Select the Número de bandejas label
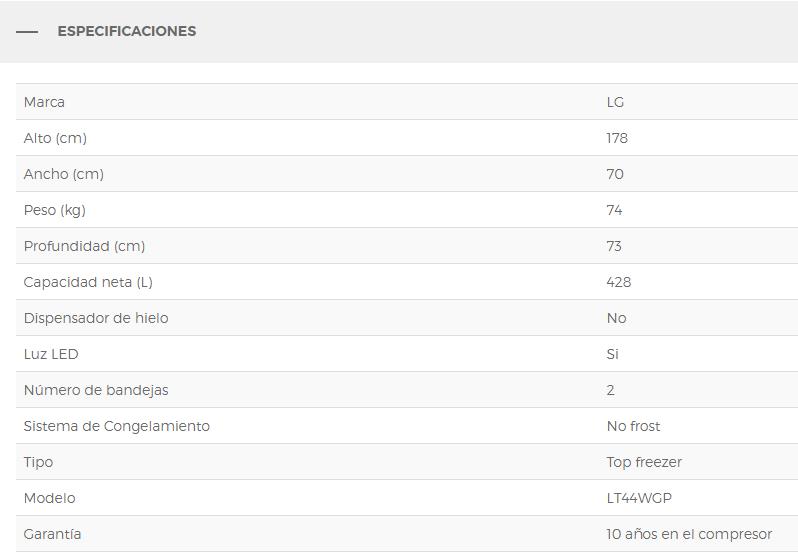This screenshot has width=798, height=559. coord(96,390)
